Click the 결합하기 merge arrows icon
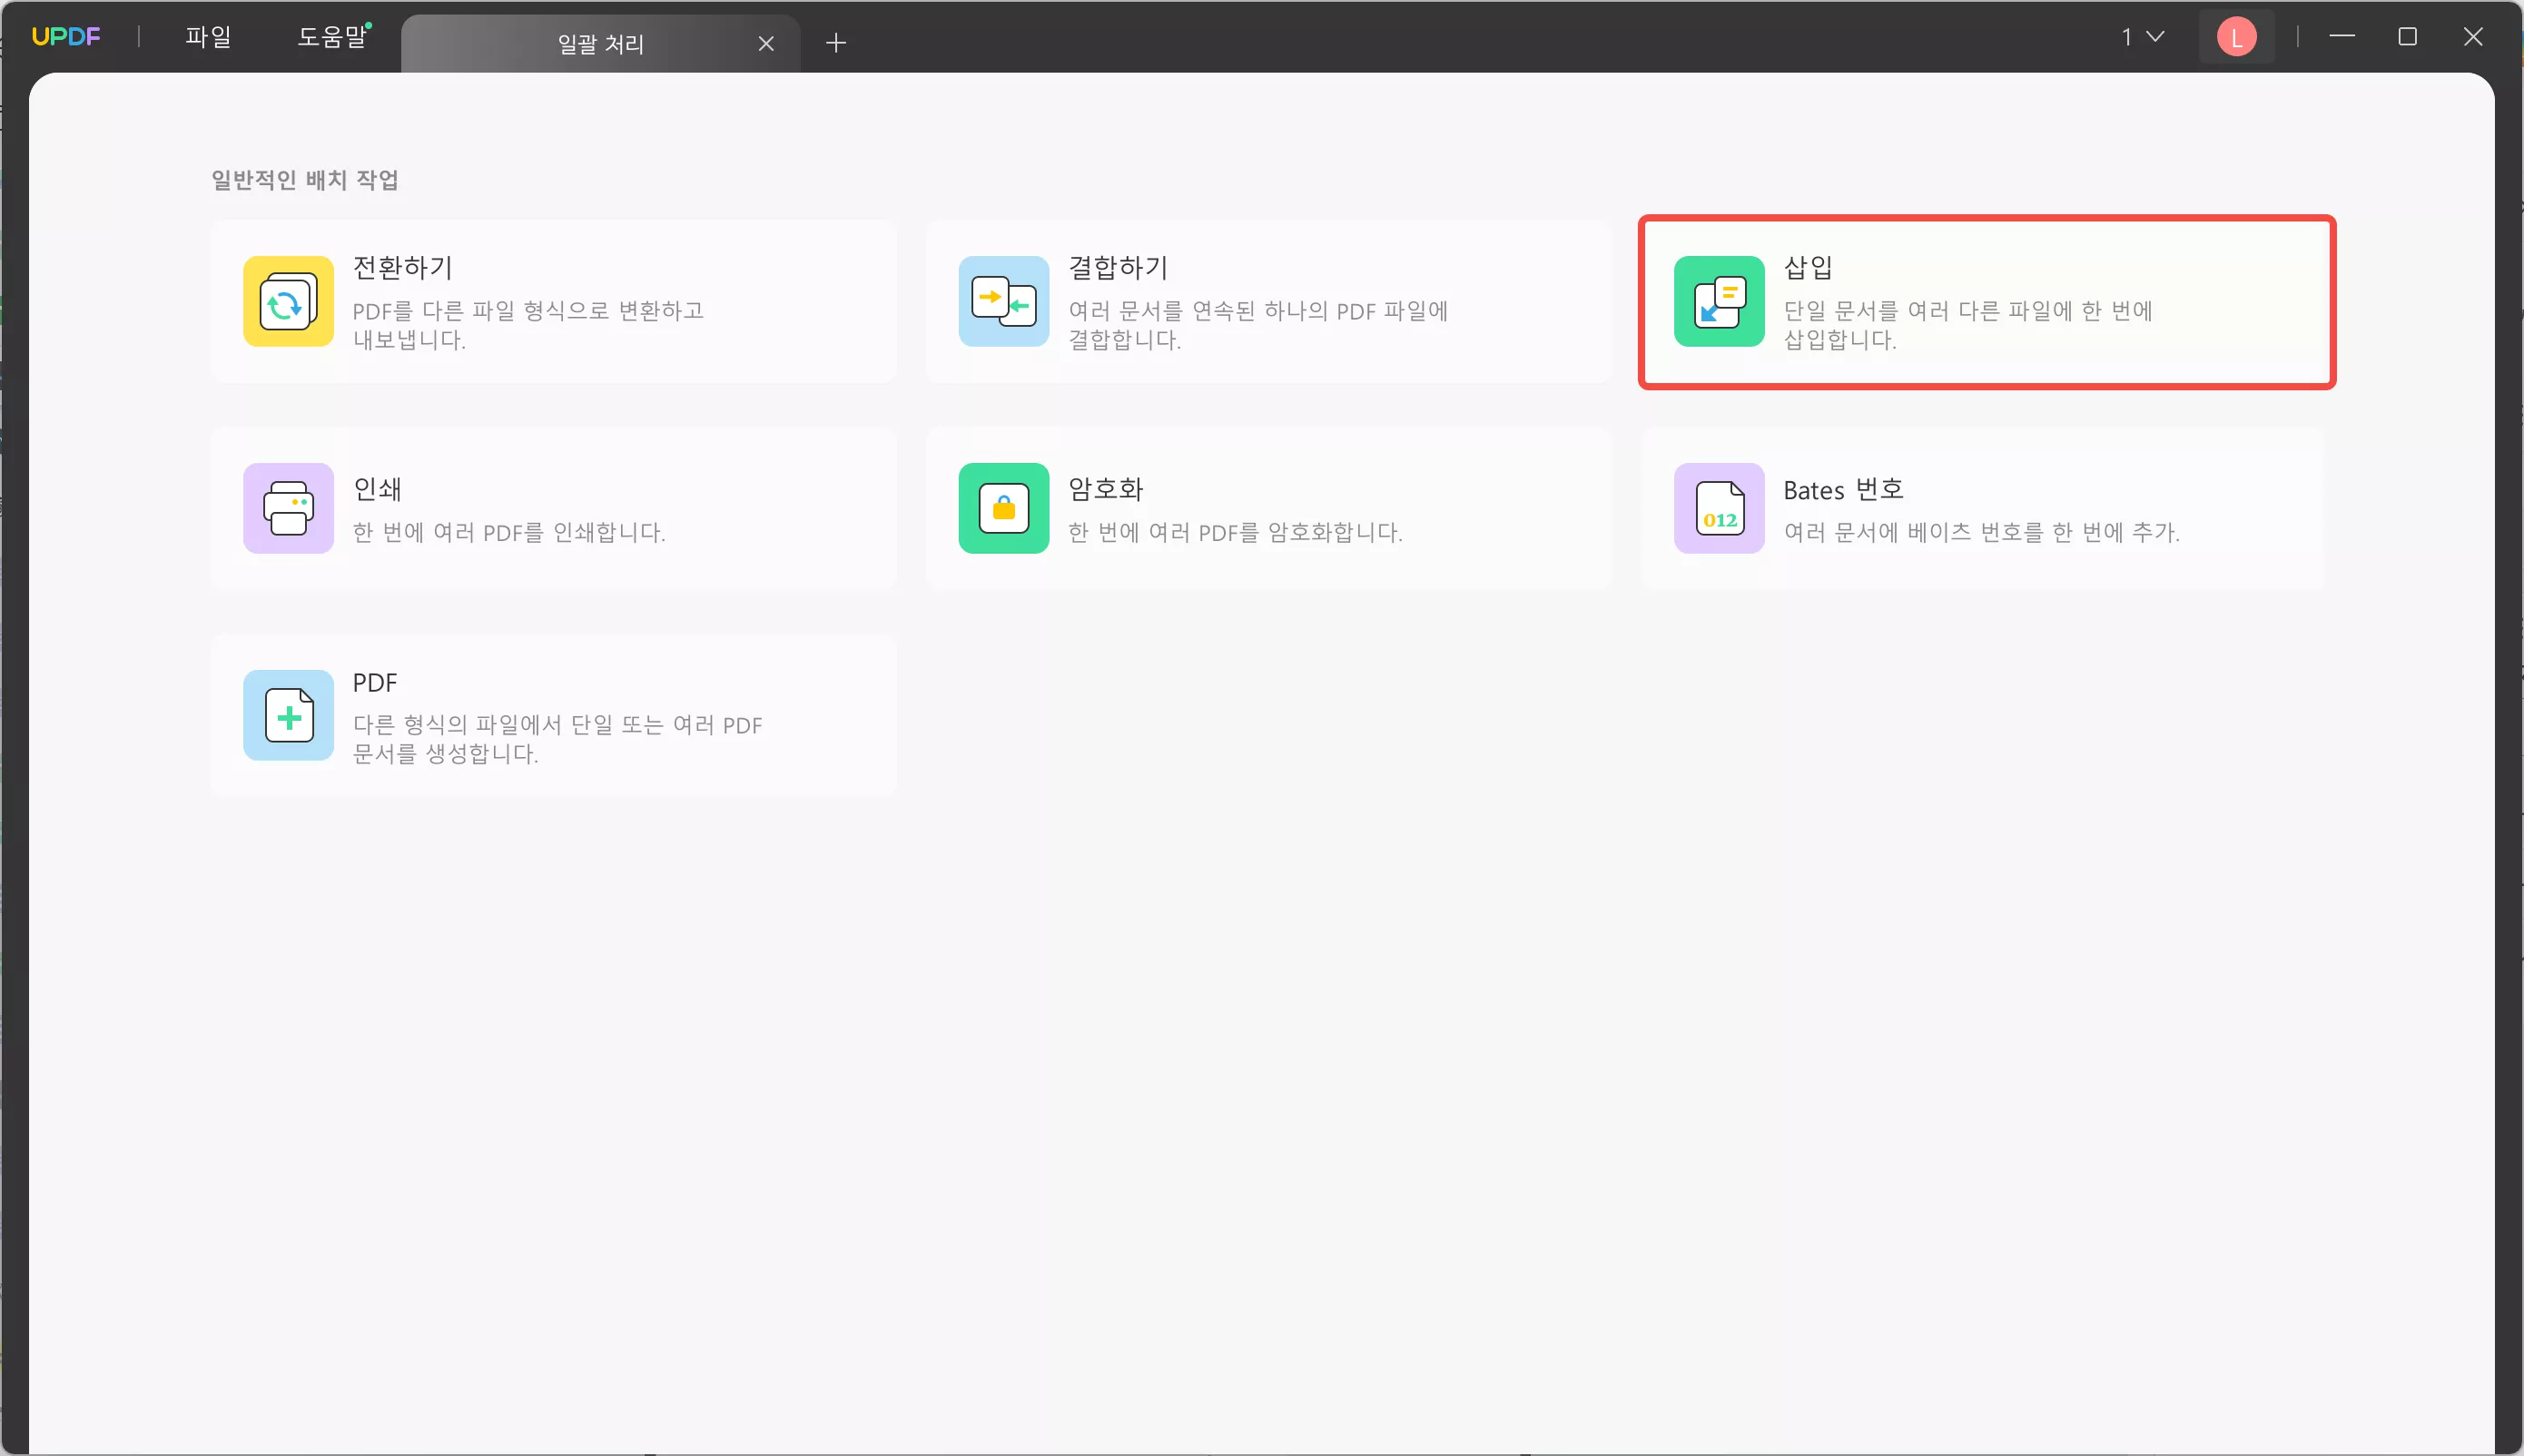The image size is (2524, 1456). (x=1003, y=302)
